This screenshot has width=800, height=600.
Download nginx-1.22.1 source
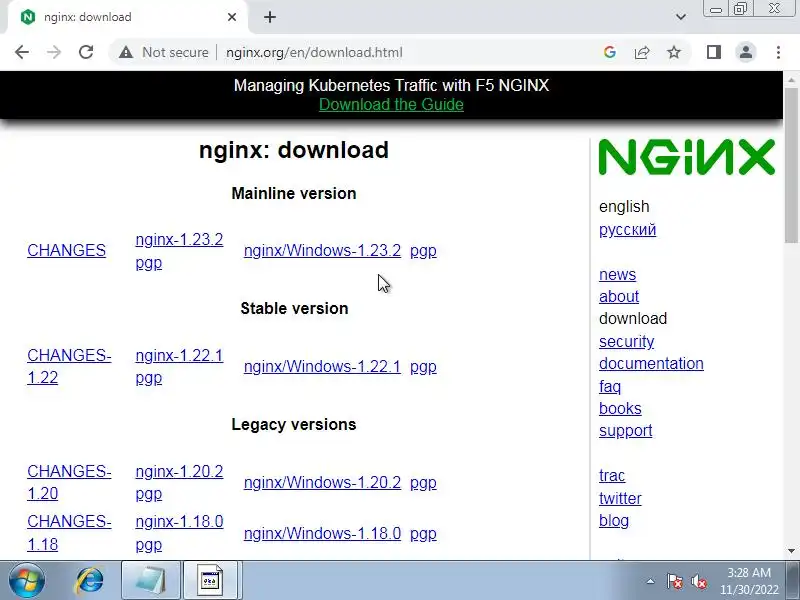(x=179, y=355)
